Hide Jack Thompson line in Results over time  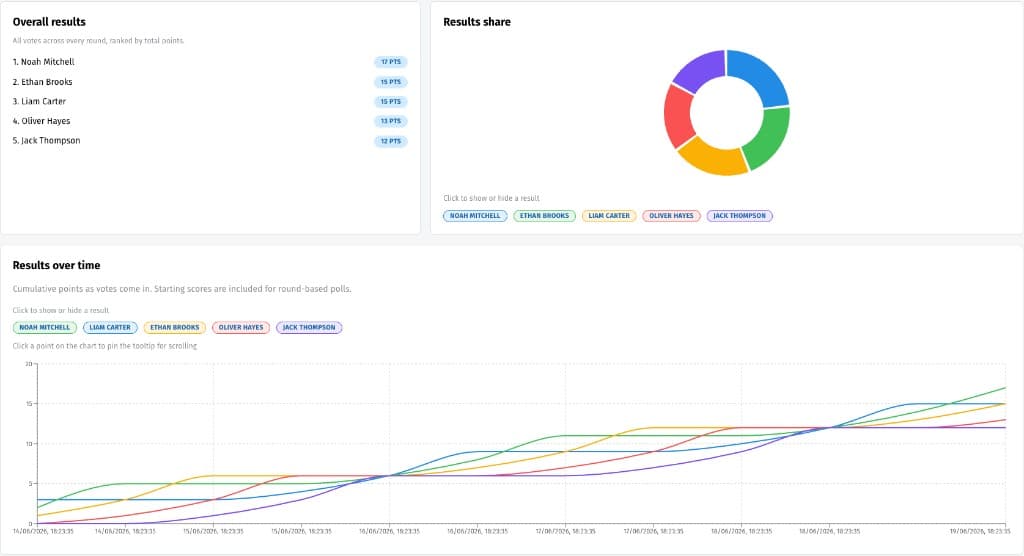click(x=309, y=327)
